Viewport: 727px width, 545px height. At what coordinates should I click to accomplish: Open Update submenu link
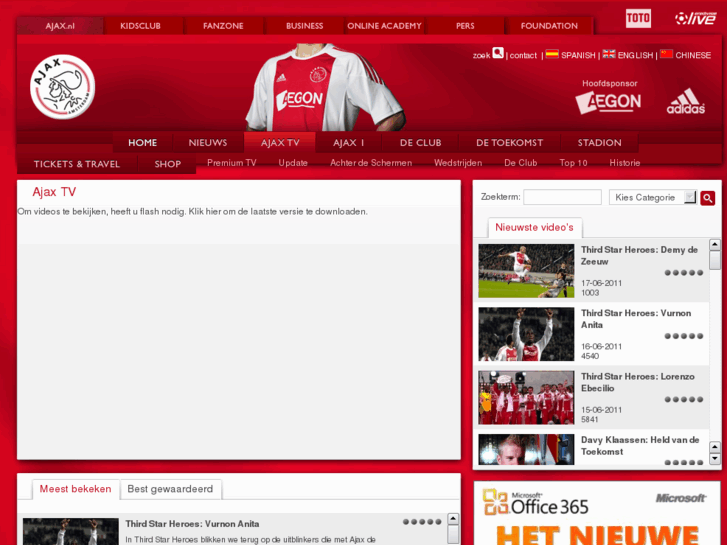293,163
